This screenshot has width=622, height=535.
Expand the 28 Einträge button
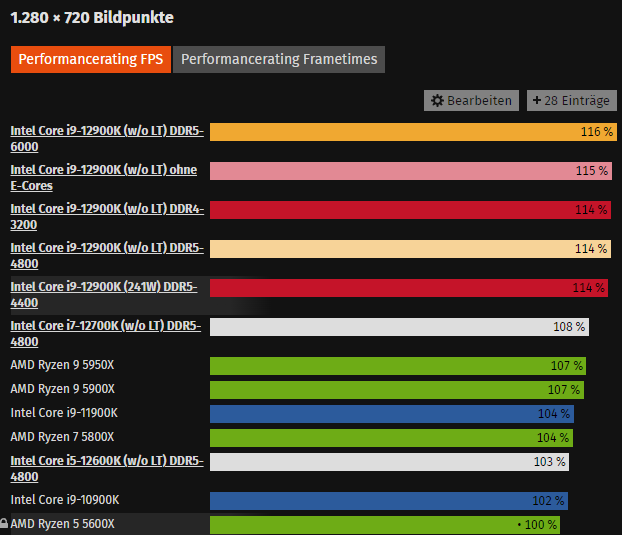pyautogui.click(x=572, y=100)
